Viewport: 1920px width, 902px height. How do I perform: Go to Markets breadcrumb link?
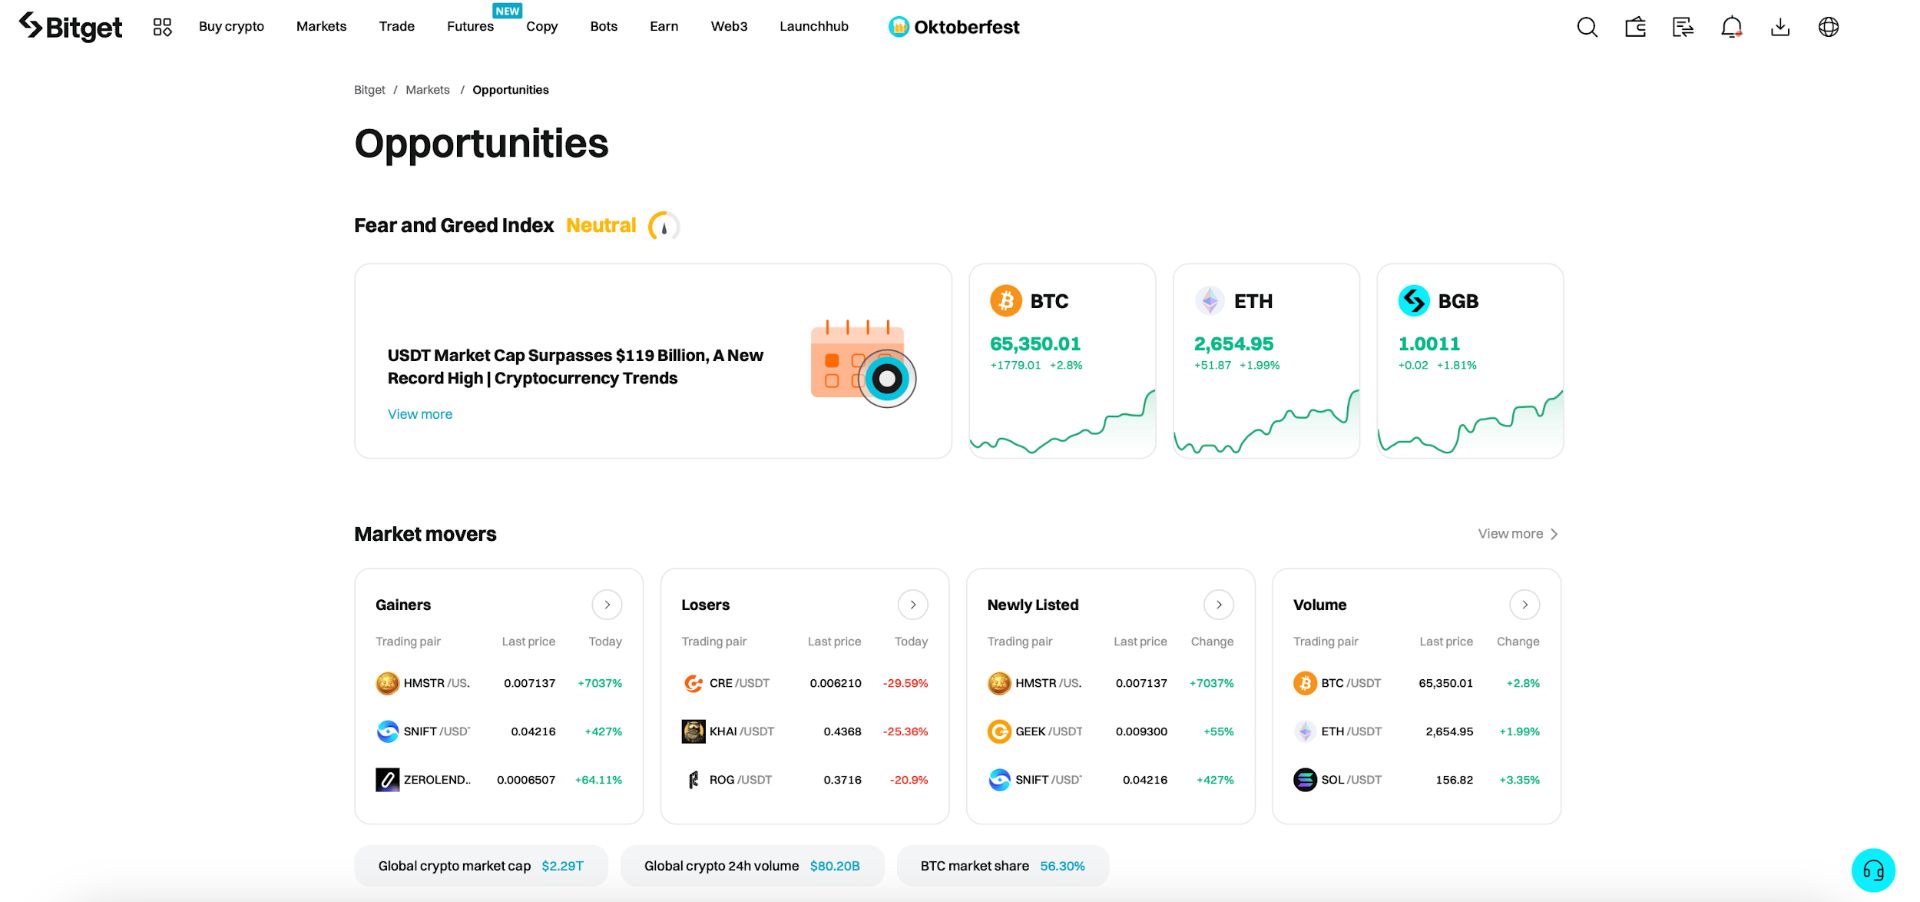coord(427,90)
